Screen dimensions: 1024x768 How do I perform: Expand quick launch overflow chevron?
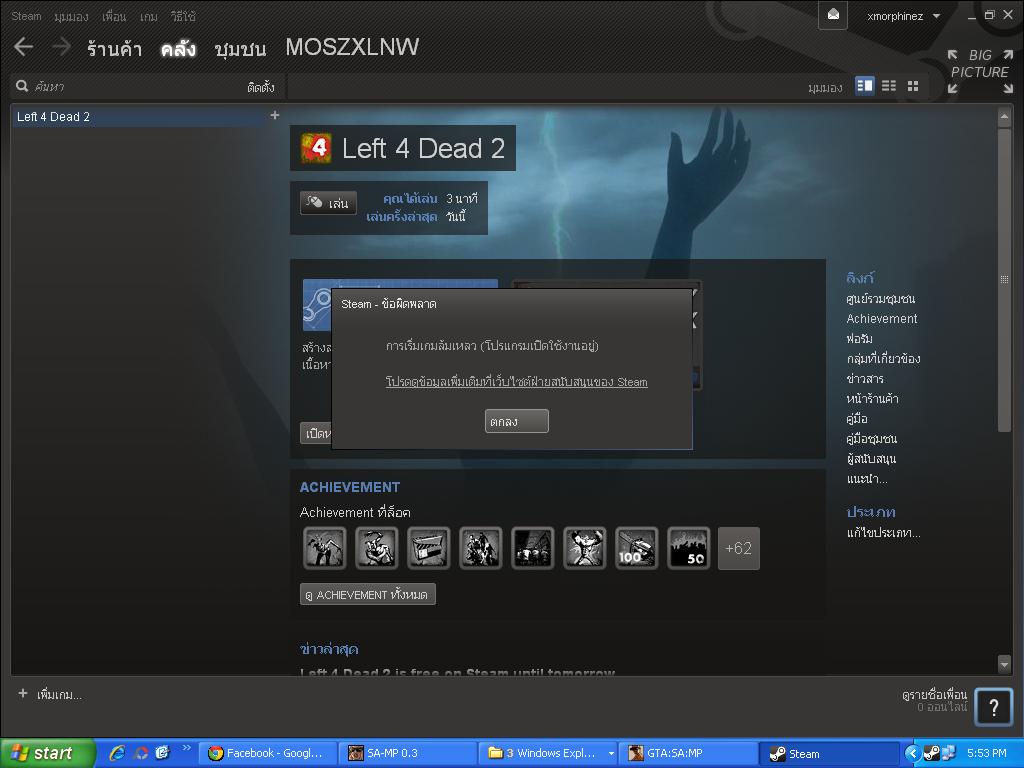point(186,748)
